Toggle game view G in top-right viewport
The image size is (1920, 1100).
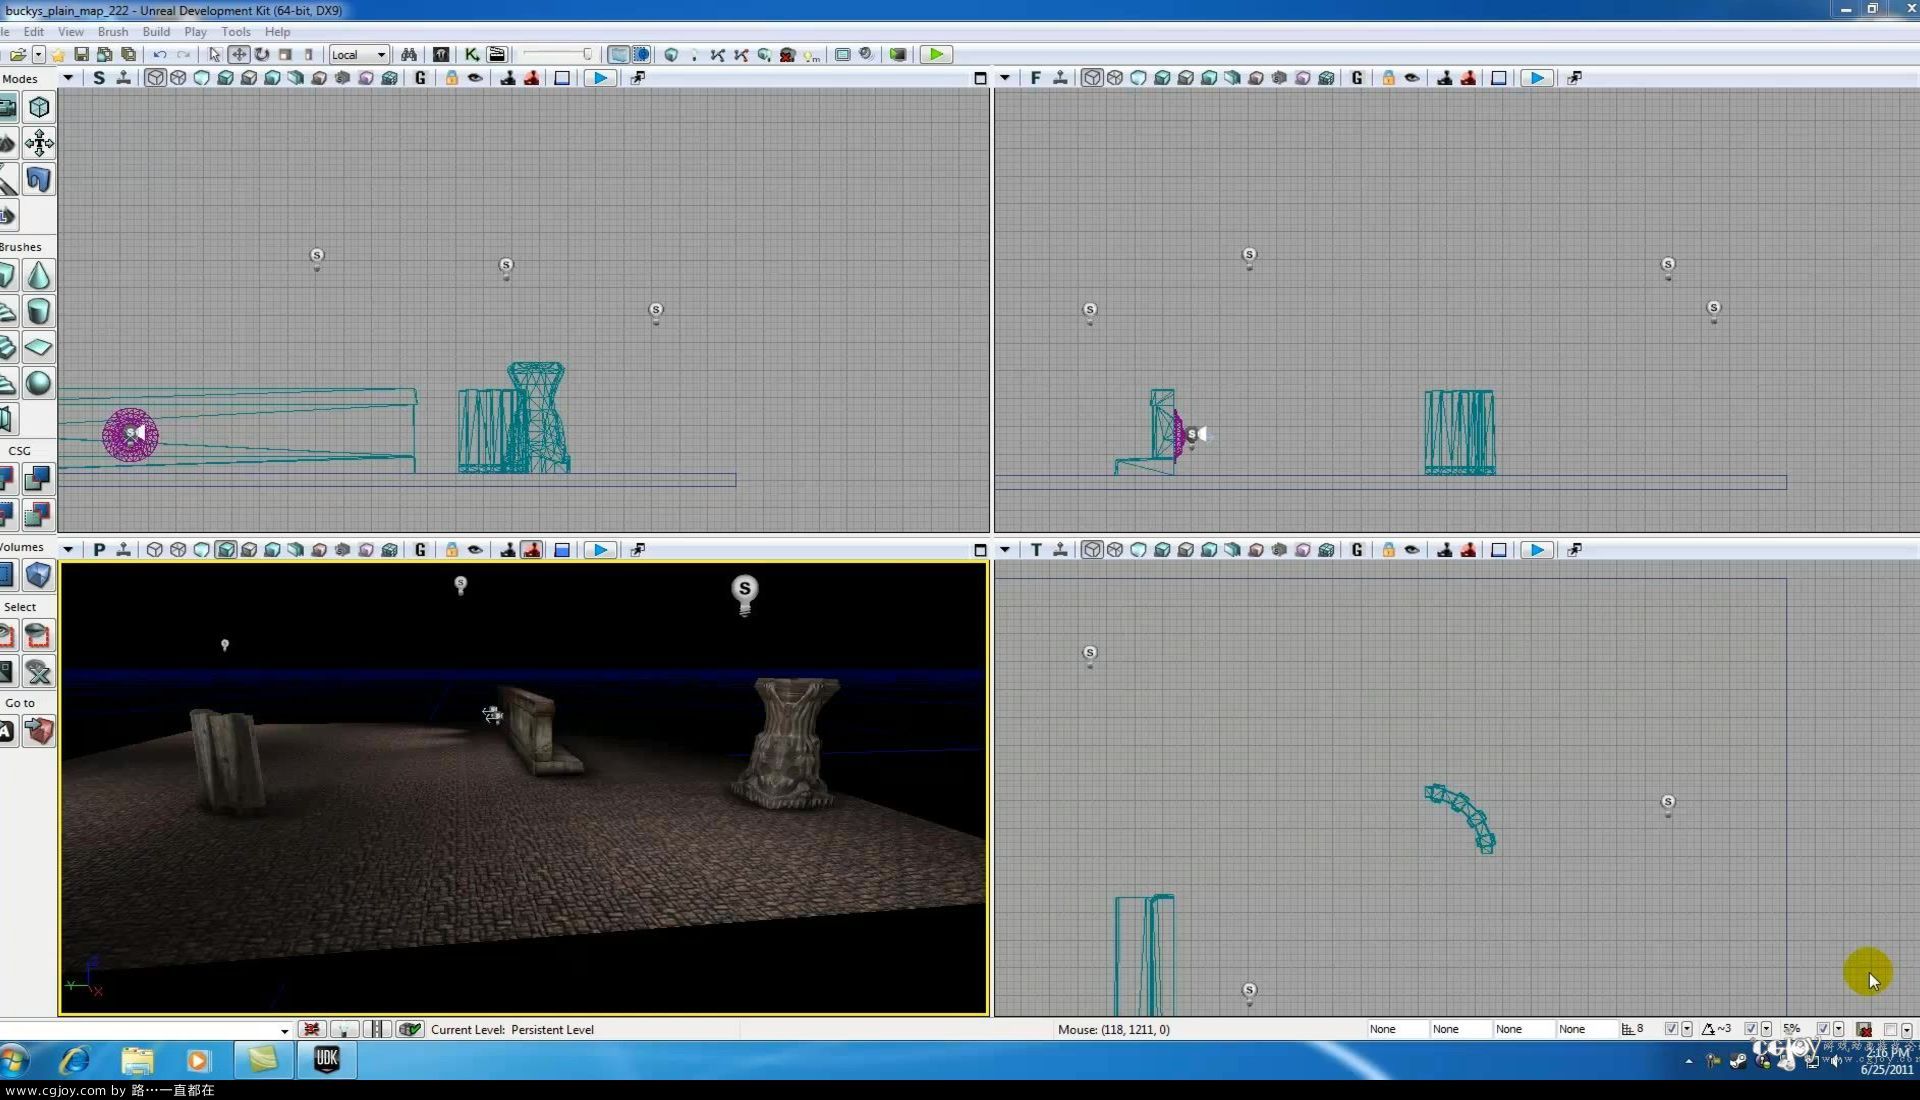click(1357, 78)
